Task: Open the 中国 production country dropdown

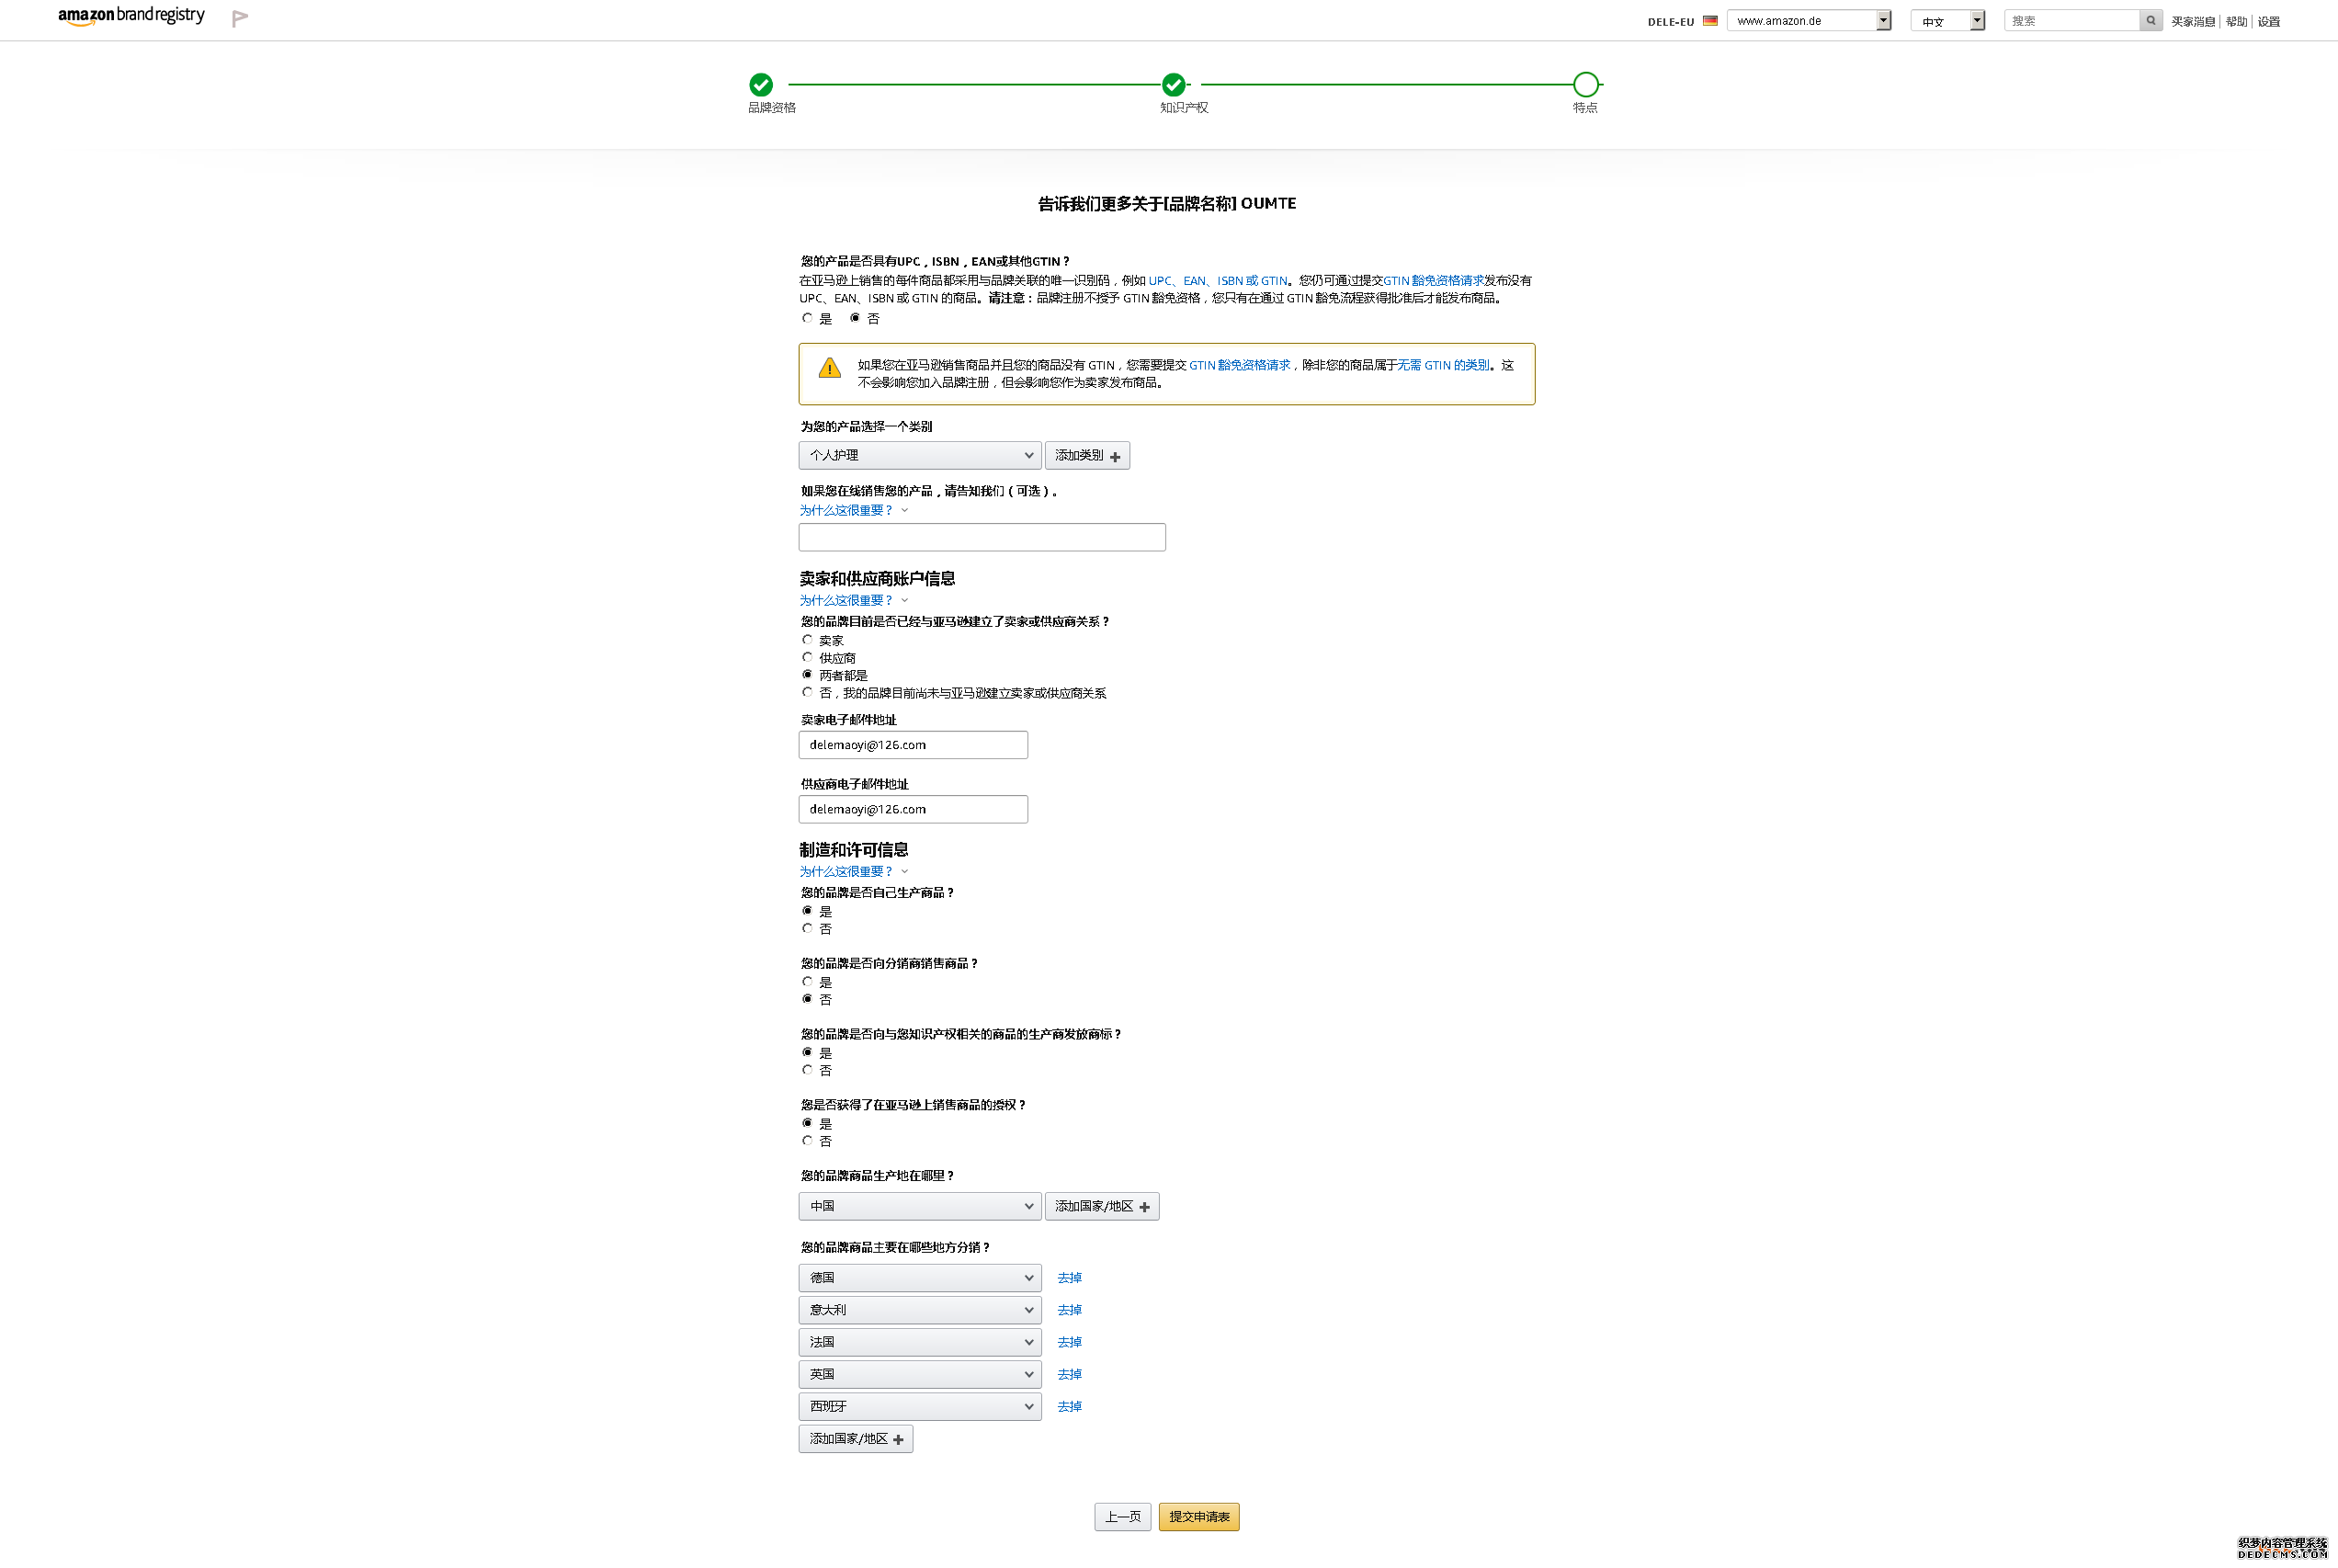Action: point(920,1206)
